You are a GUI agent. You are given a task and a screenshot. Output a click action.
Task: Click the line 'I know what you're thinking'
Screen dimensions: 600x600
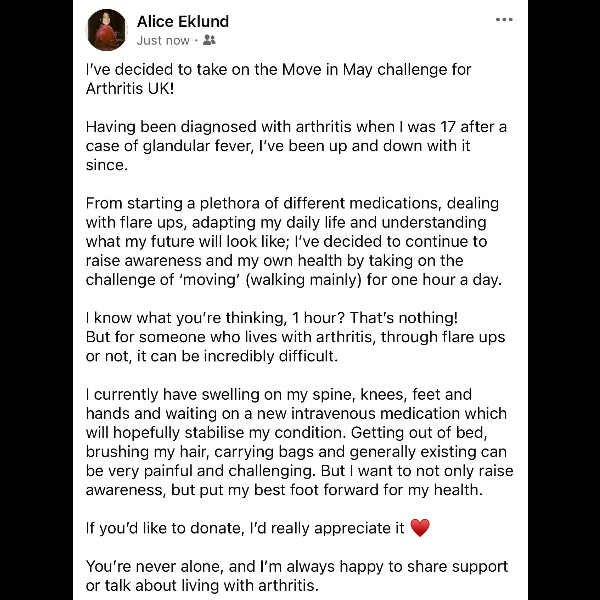[x=272, y=318]
